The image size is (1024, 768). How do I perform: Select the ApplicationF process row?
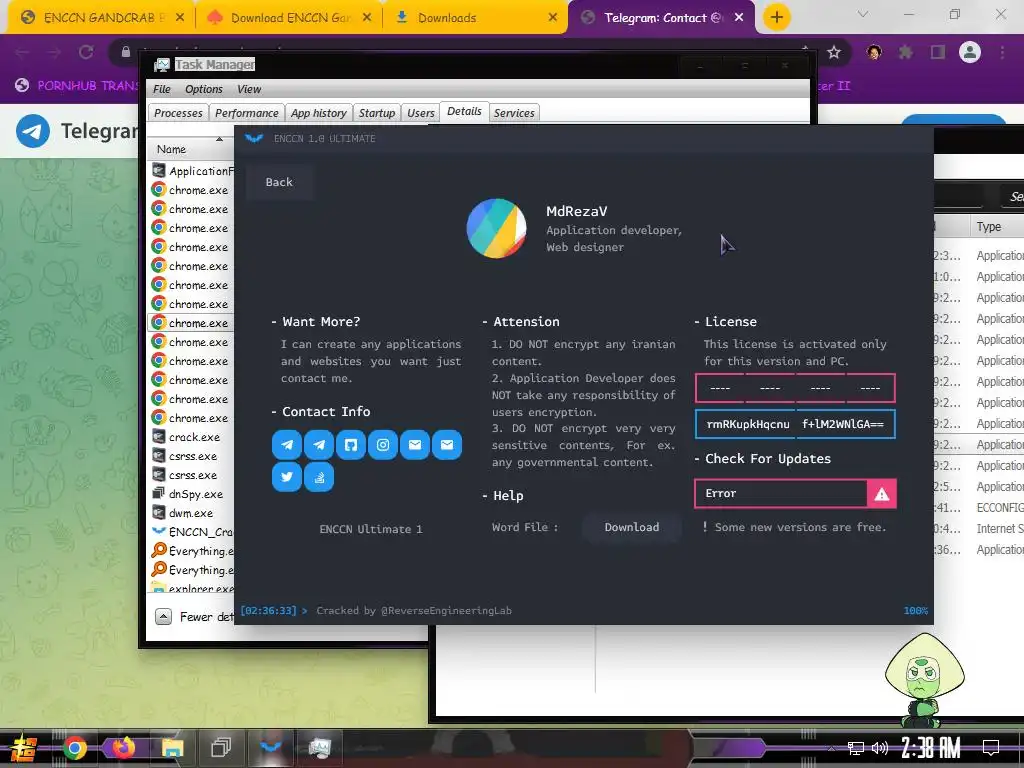[x=191, y=170]
